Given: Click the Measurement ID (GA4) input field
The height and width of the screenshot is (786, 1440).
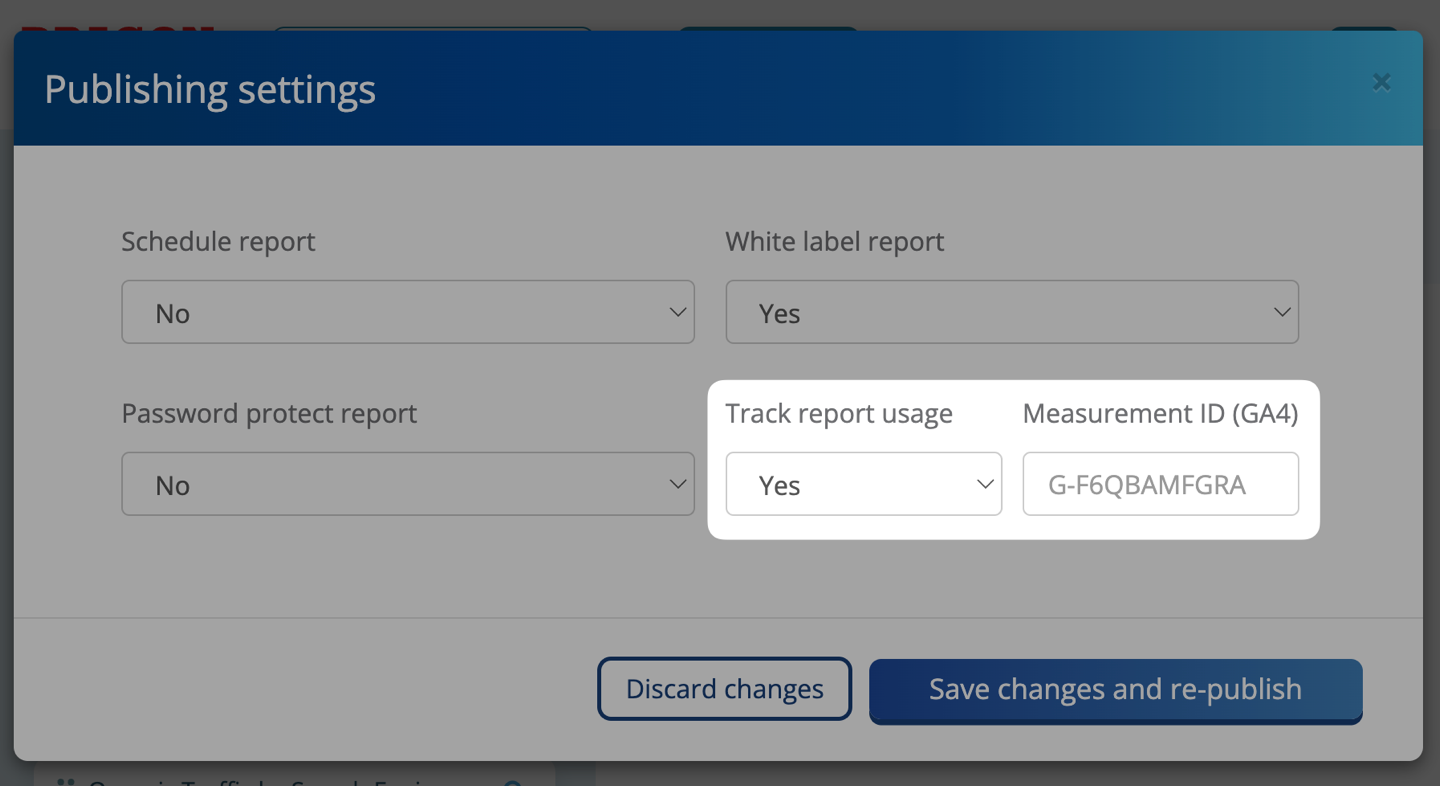Looking at the screenshot, I should [x=1161, y=484].
